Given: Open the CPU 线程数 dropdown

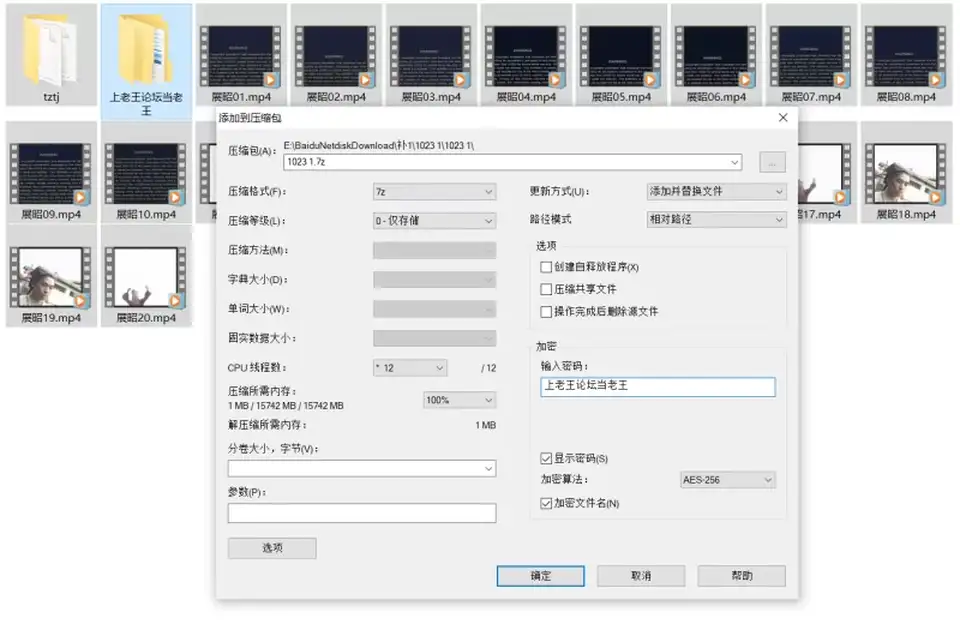Looking at the screenshot, I should [410, 367].
